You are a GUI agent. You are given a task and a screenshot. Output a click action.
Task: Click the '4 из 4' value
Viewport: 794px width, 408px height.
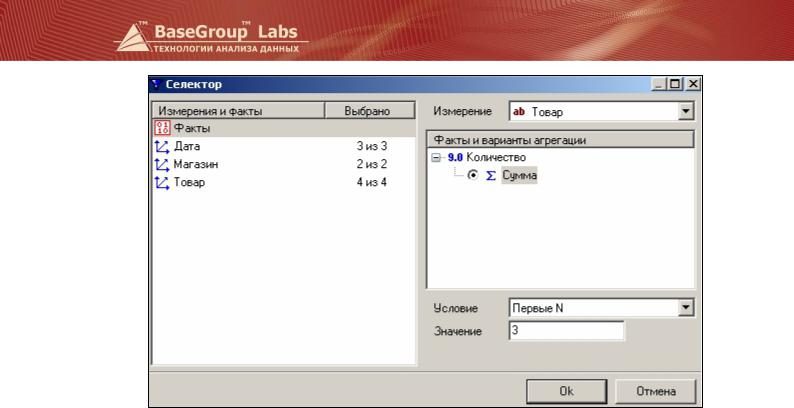(372, 182)
